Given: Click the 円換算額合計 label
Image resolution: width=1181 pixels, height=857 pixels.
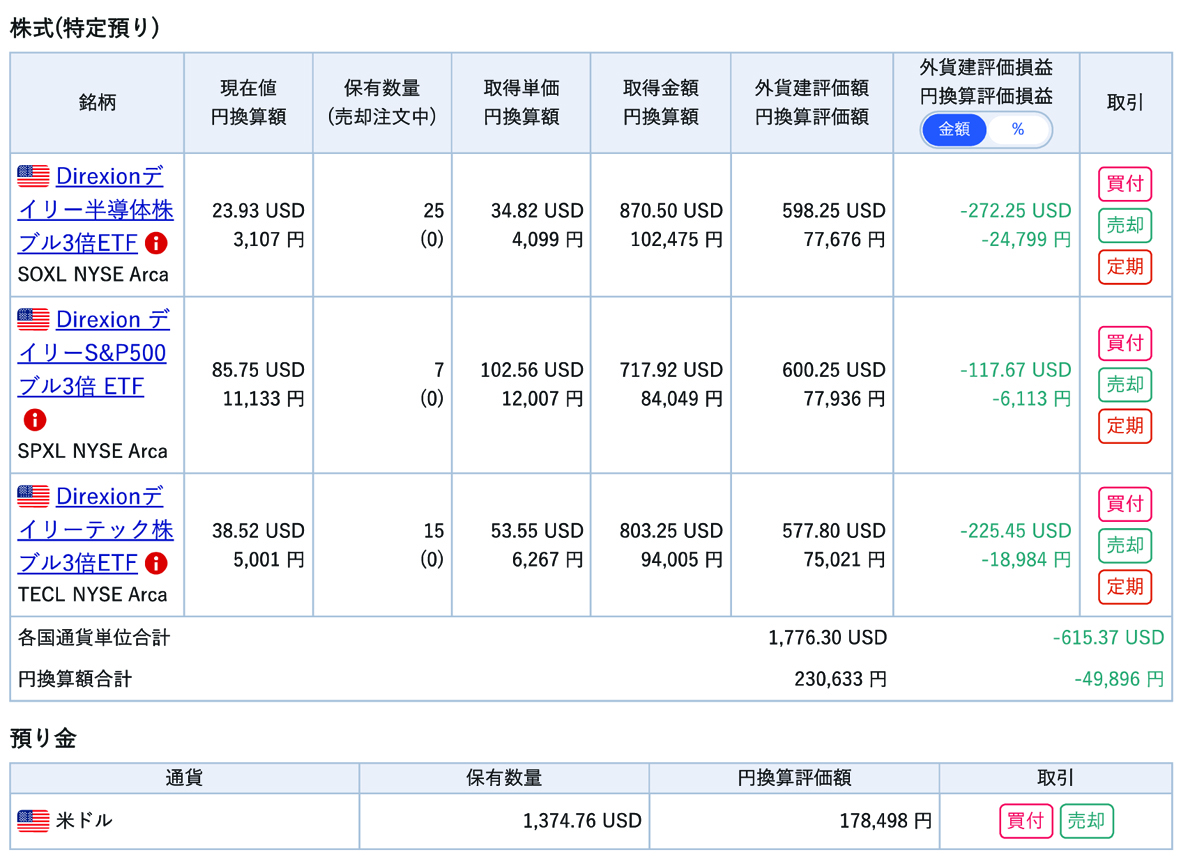Looking at the screenshot, I should (x=75, y=679).
